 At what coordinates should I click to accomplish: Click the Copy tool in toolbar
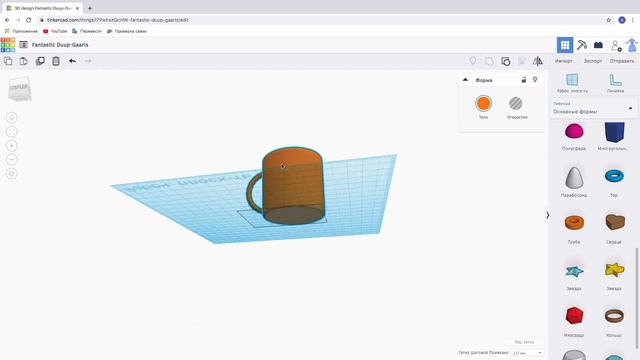[8, 61]
